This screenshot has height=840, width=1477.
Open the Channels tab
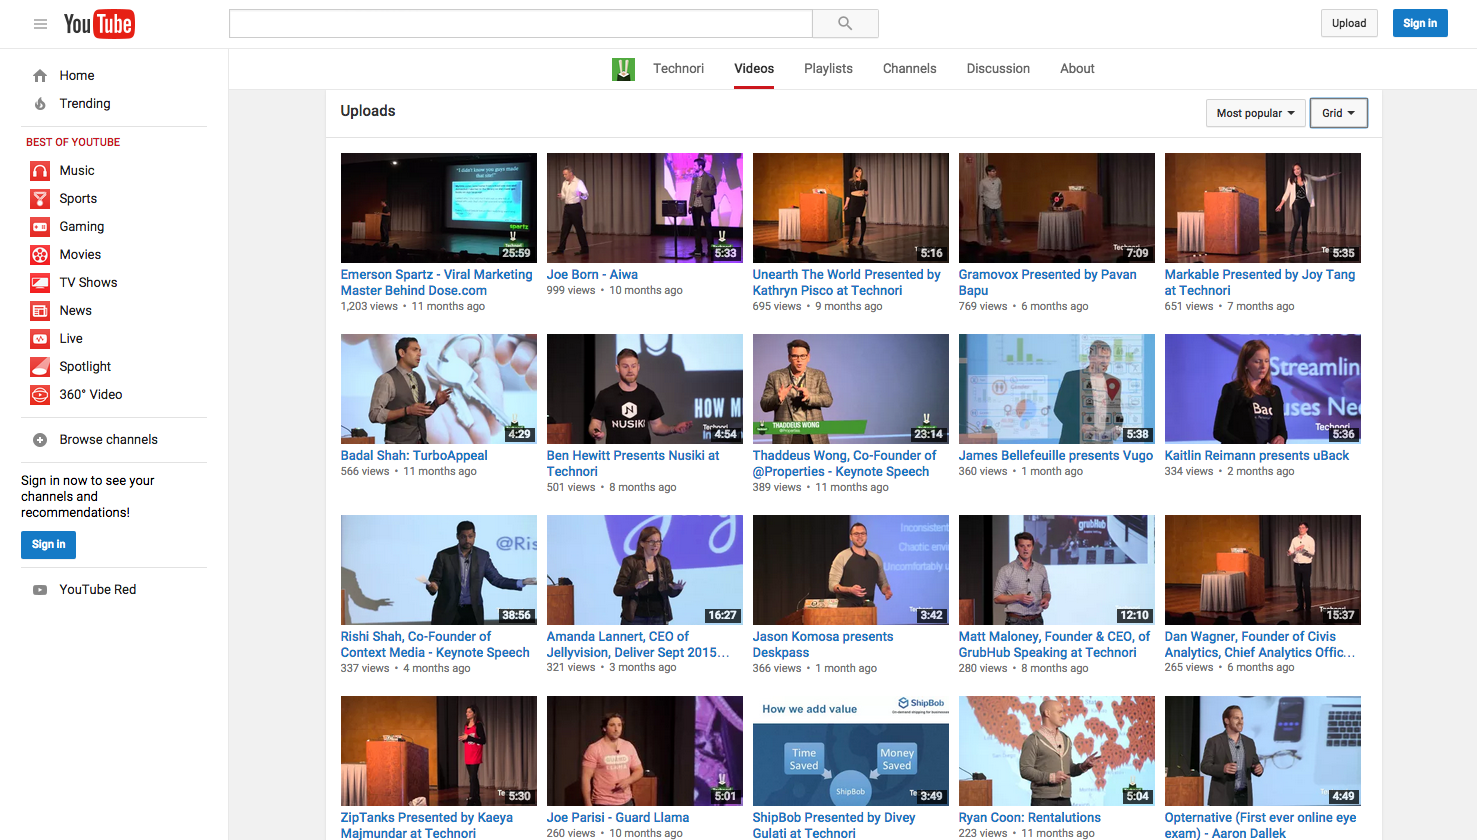point(910,69)
